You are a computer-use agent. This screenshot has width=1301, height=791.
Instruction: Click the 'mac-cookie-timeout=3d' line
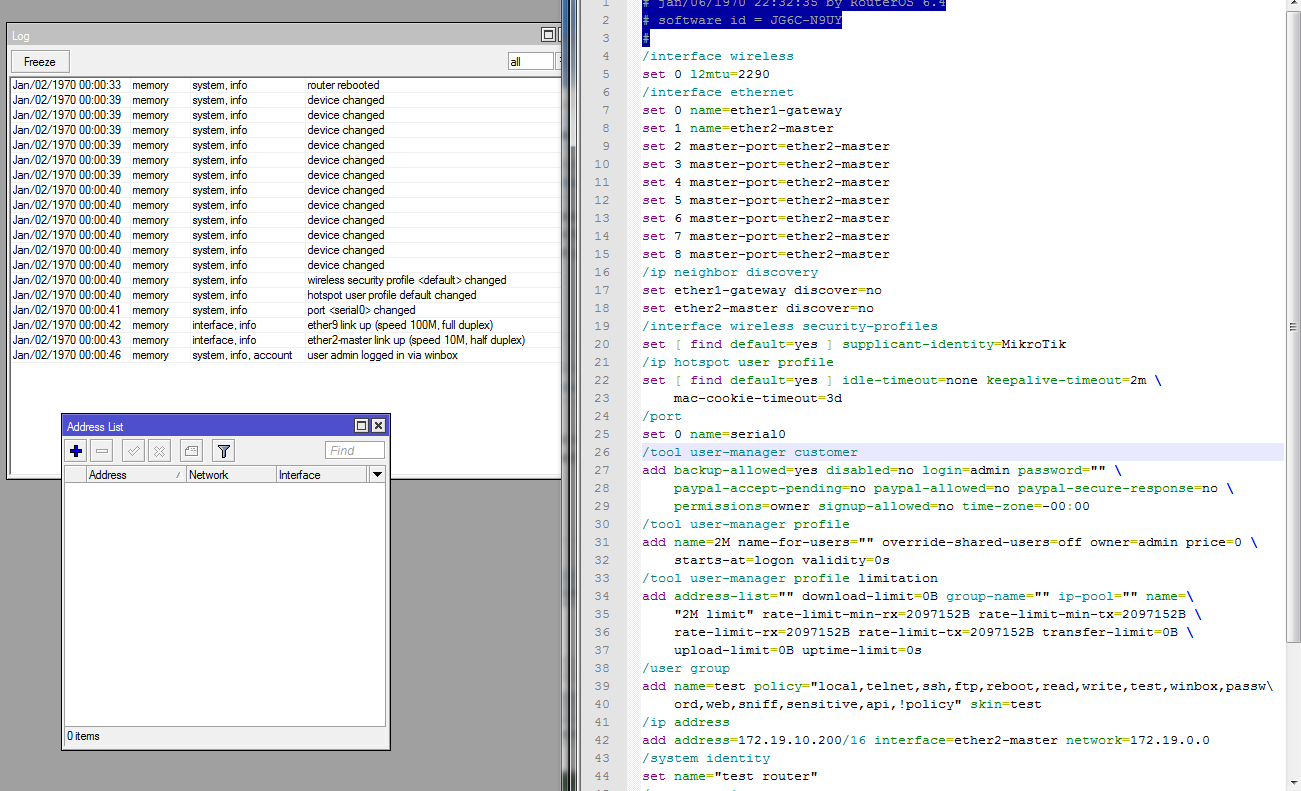(x=758, y=398)
